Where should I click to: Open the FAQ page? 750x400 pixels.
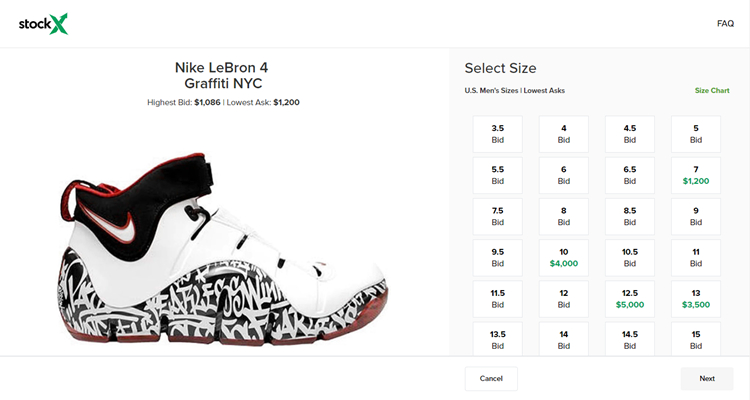pyautogui.click(x=725, y=23)
